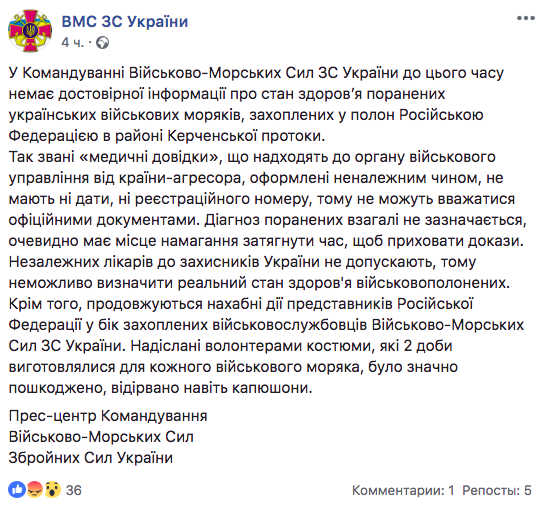Click the quoted phrase «медичні довідки»

pos(149,157)
